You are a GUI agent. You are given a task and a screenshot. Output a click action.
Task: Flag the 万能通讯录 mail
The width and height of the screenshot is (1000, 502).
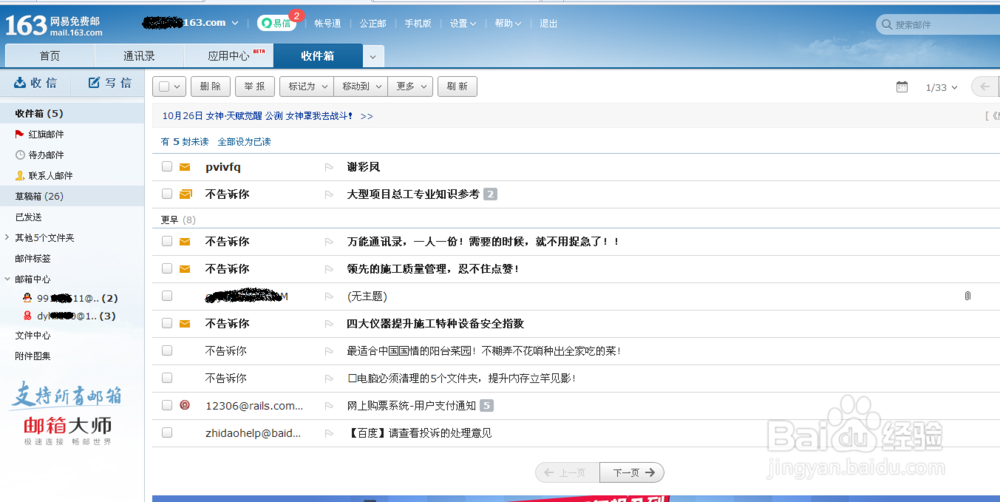tap(329, 242)
